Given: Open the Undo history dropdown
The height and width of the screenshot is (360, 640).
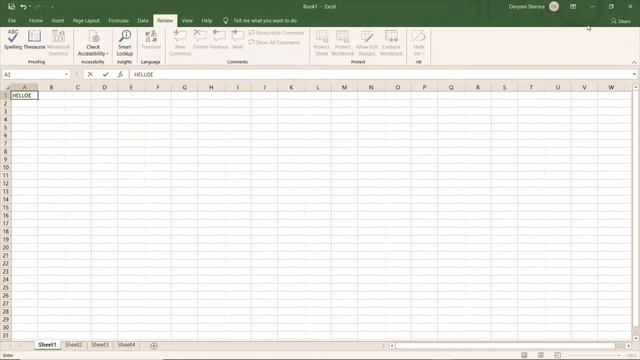Looking at the screenshot, I should 30,7.
